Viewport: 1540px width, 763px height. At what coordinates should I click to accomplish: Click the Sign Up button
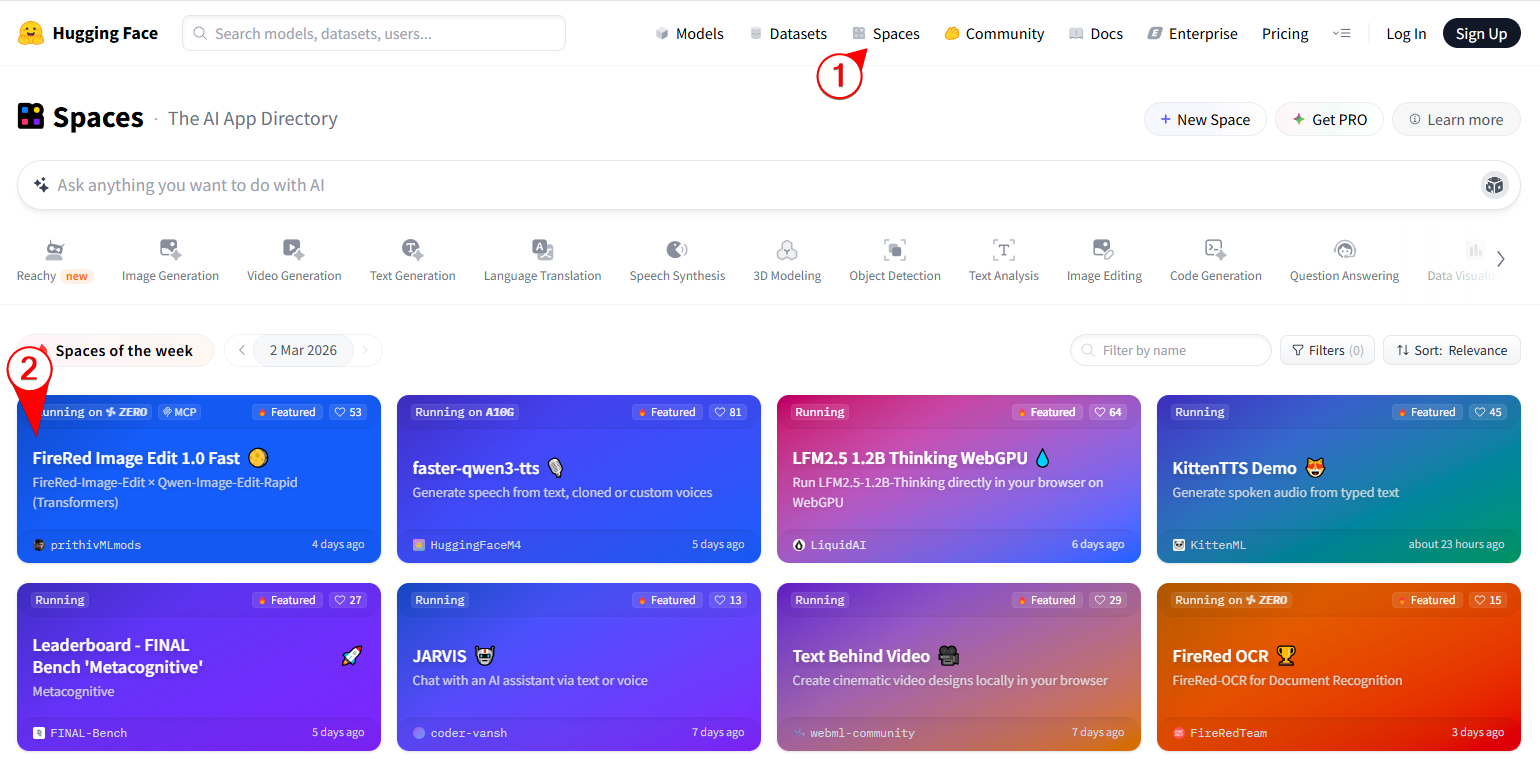[x=1481, y=33]
